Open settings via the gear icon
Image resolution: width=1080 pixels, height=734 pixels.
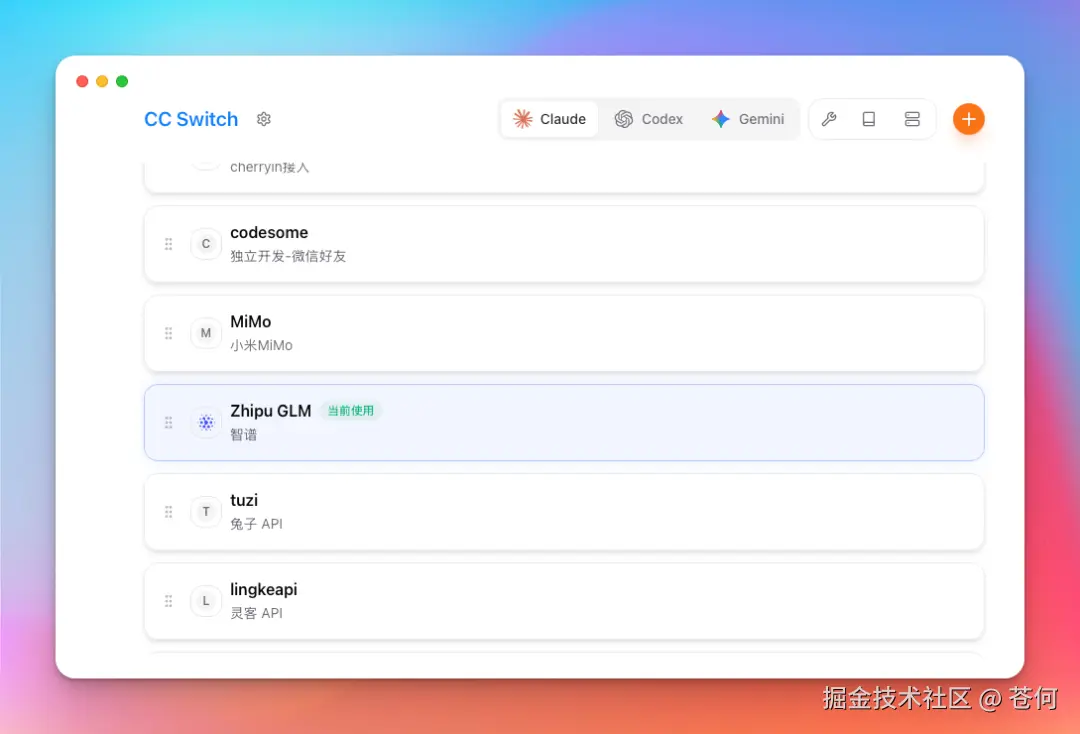(263, 119)
